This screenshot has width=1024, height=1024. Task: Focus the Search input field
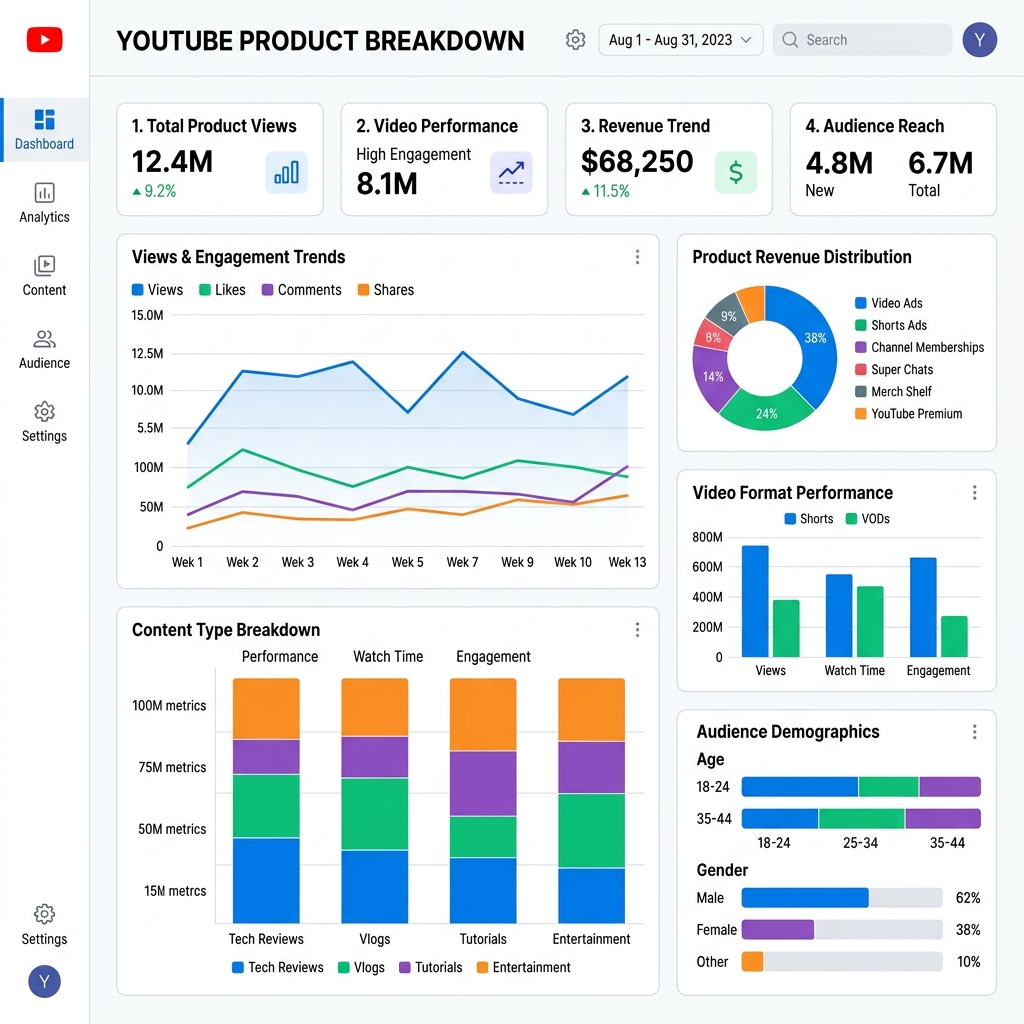pos(862,40)
